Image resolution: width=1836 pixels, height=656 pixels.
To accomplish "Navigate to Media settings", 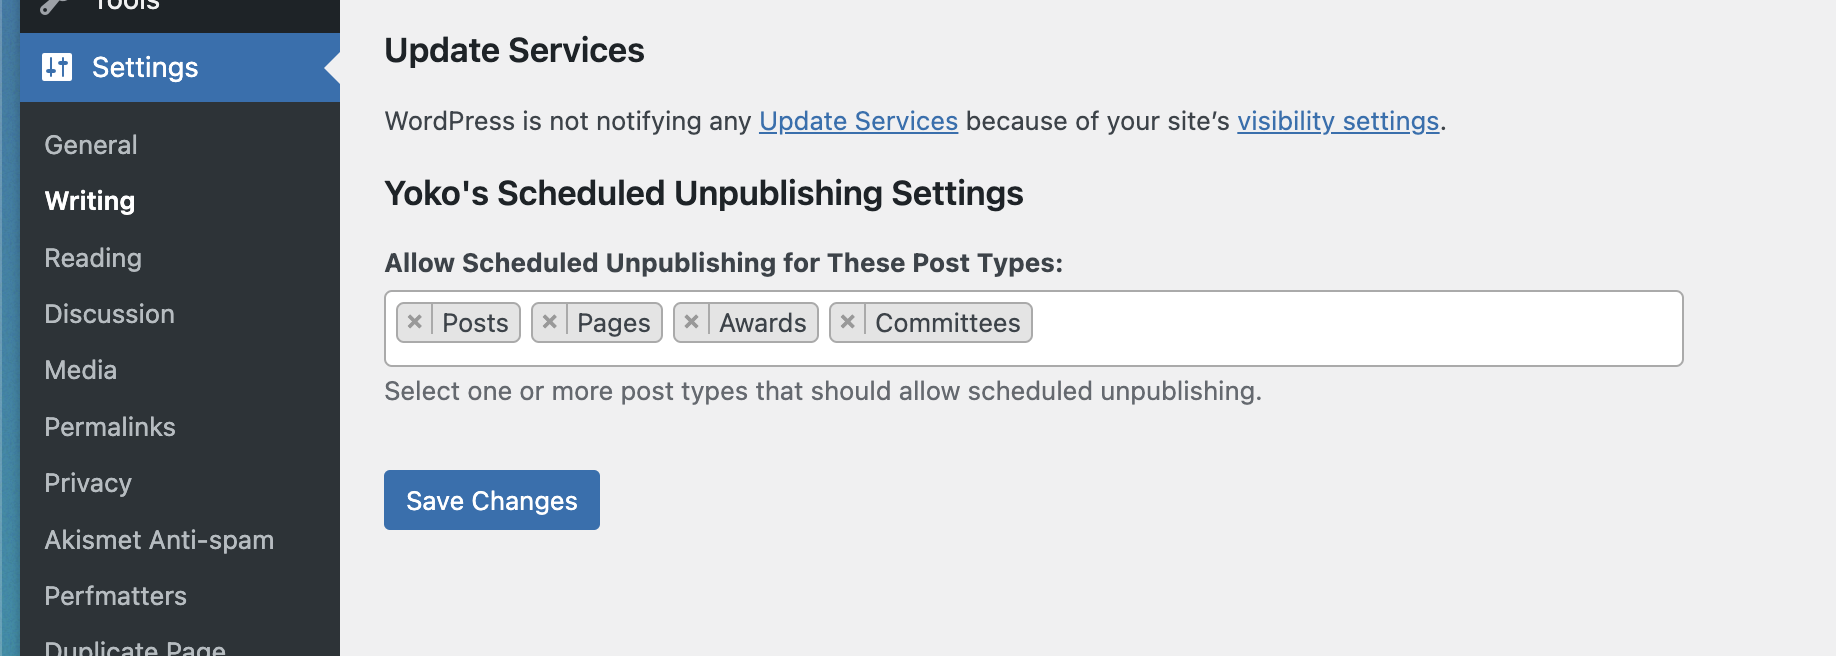I will (81, 370).
